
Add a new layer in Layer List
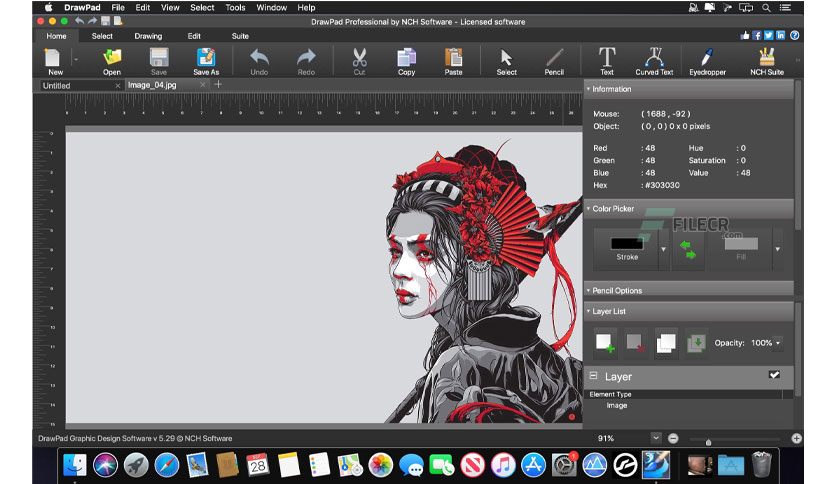pyautogui.click(x=605, y=343)
